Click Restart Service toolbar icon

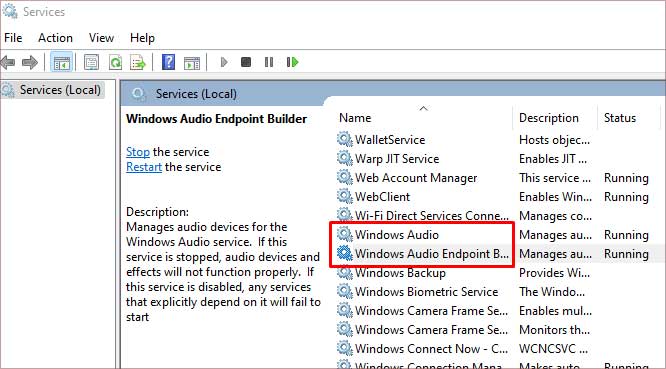[x=292, y=62]
